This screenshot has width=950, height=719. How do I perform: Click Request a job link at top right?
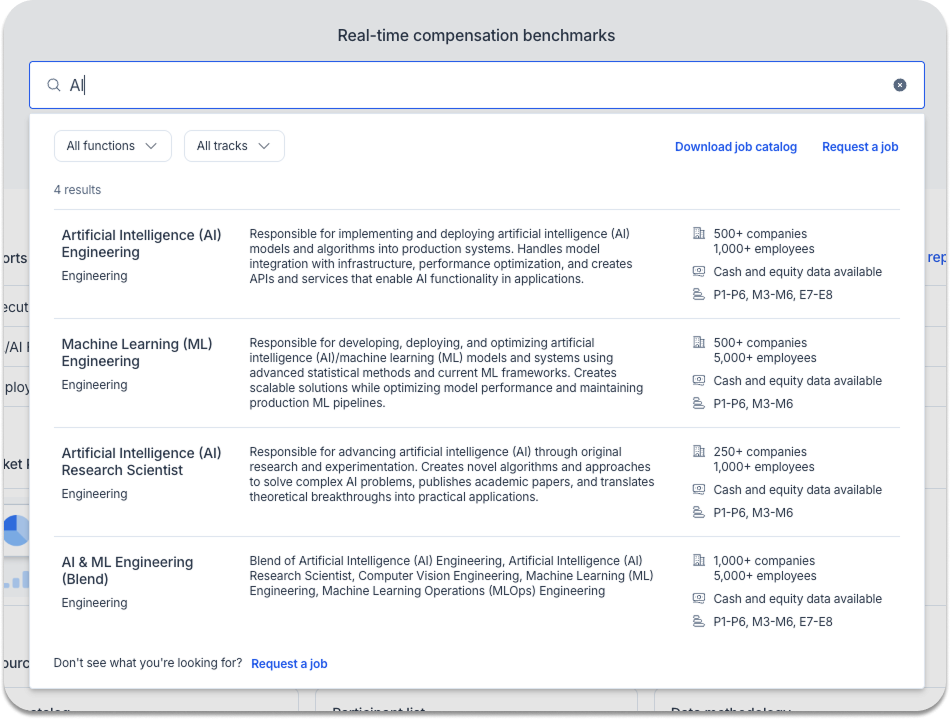point(860,147)
